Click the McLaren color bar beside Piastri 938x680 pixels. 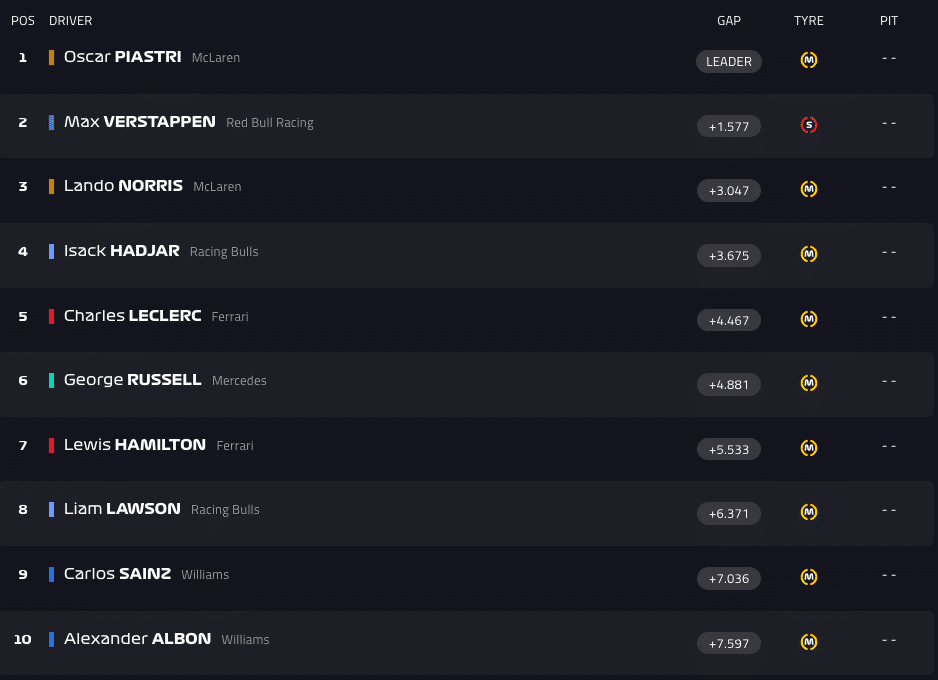(x=51, y=57)
